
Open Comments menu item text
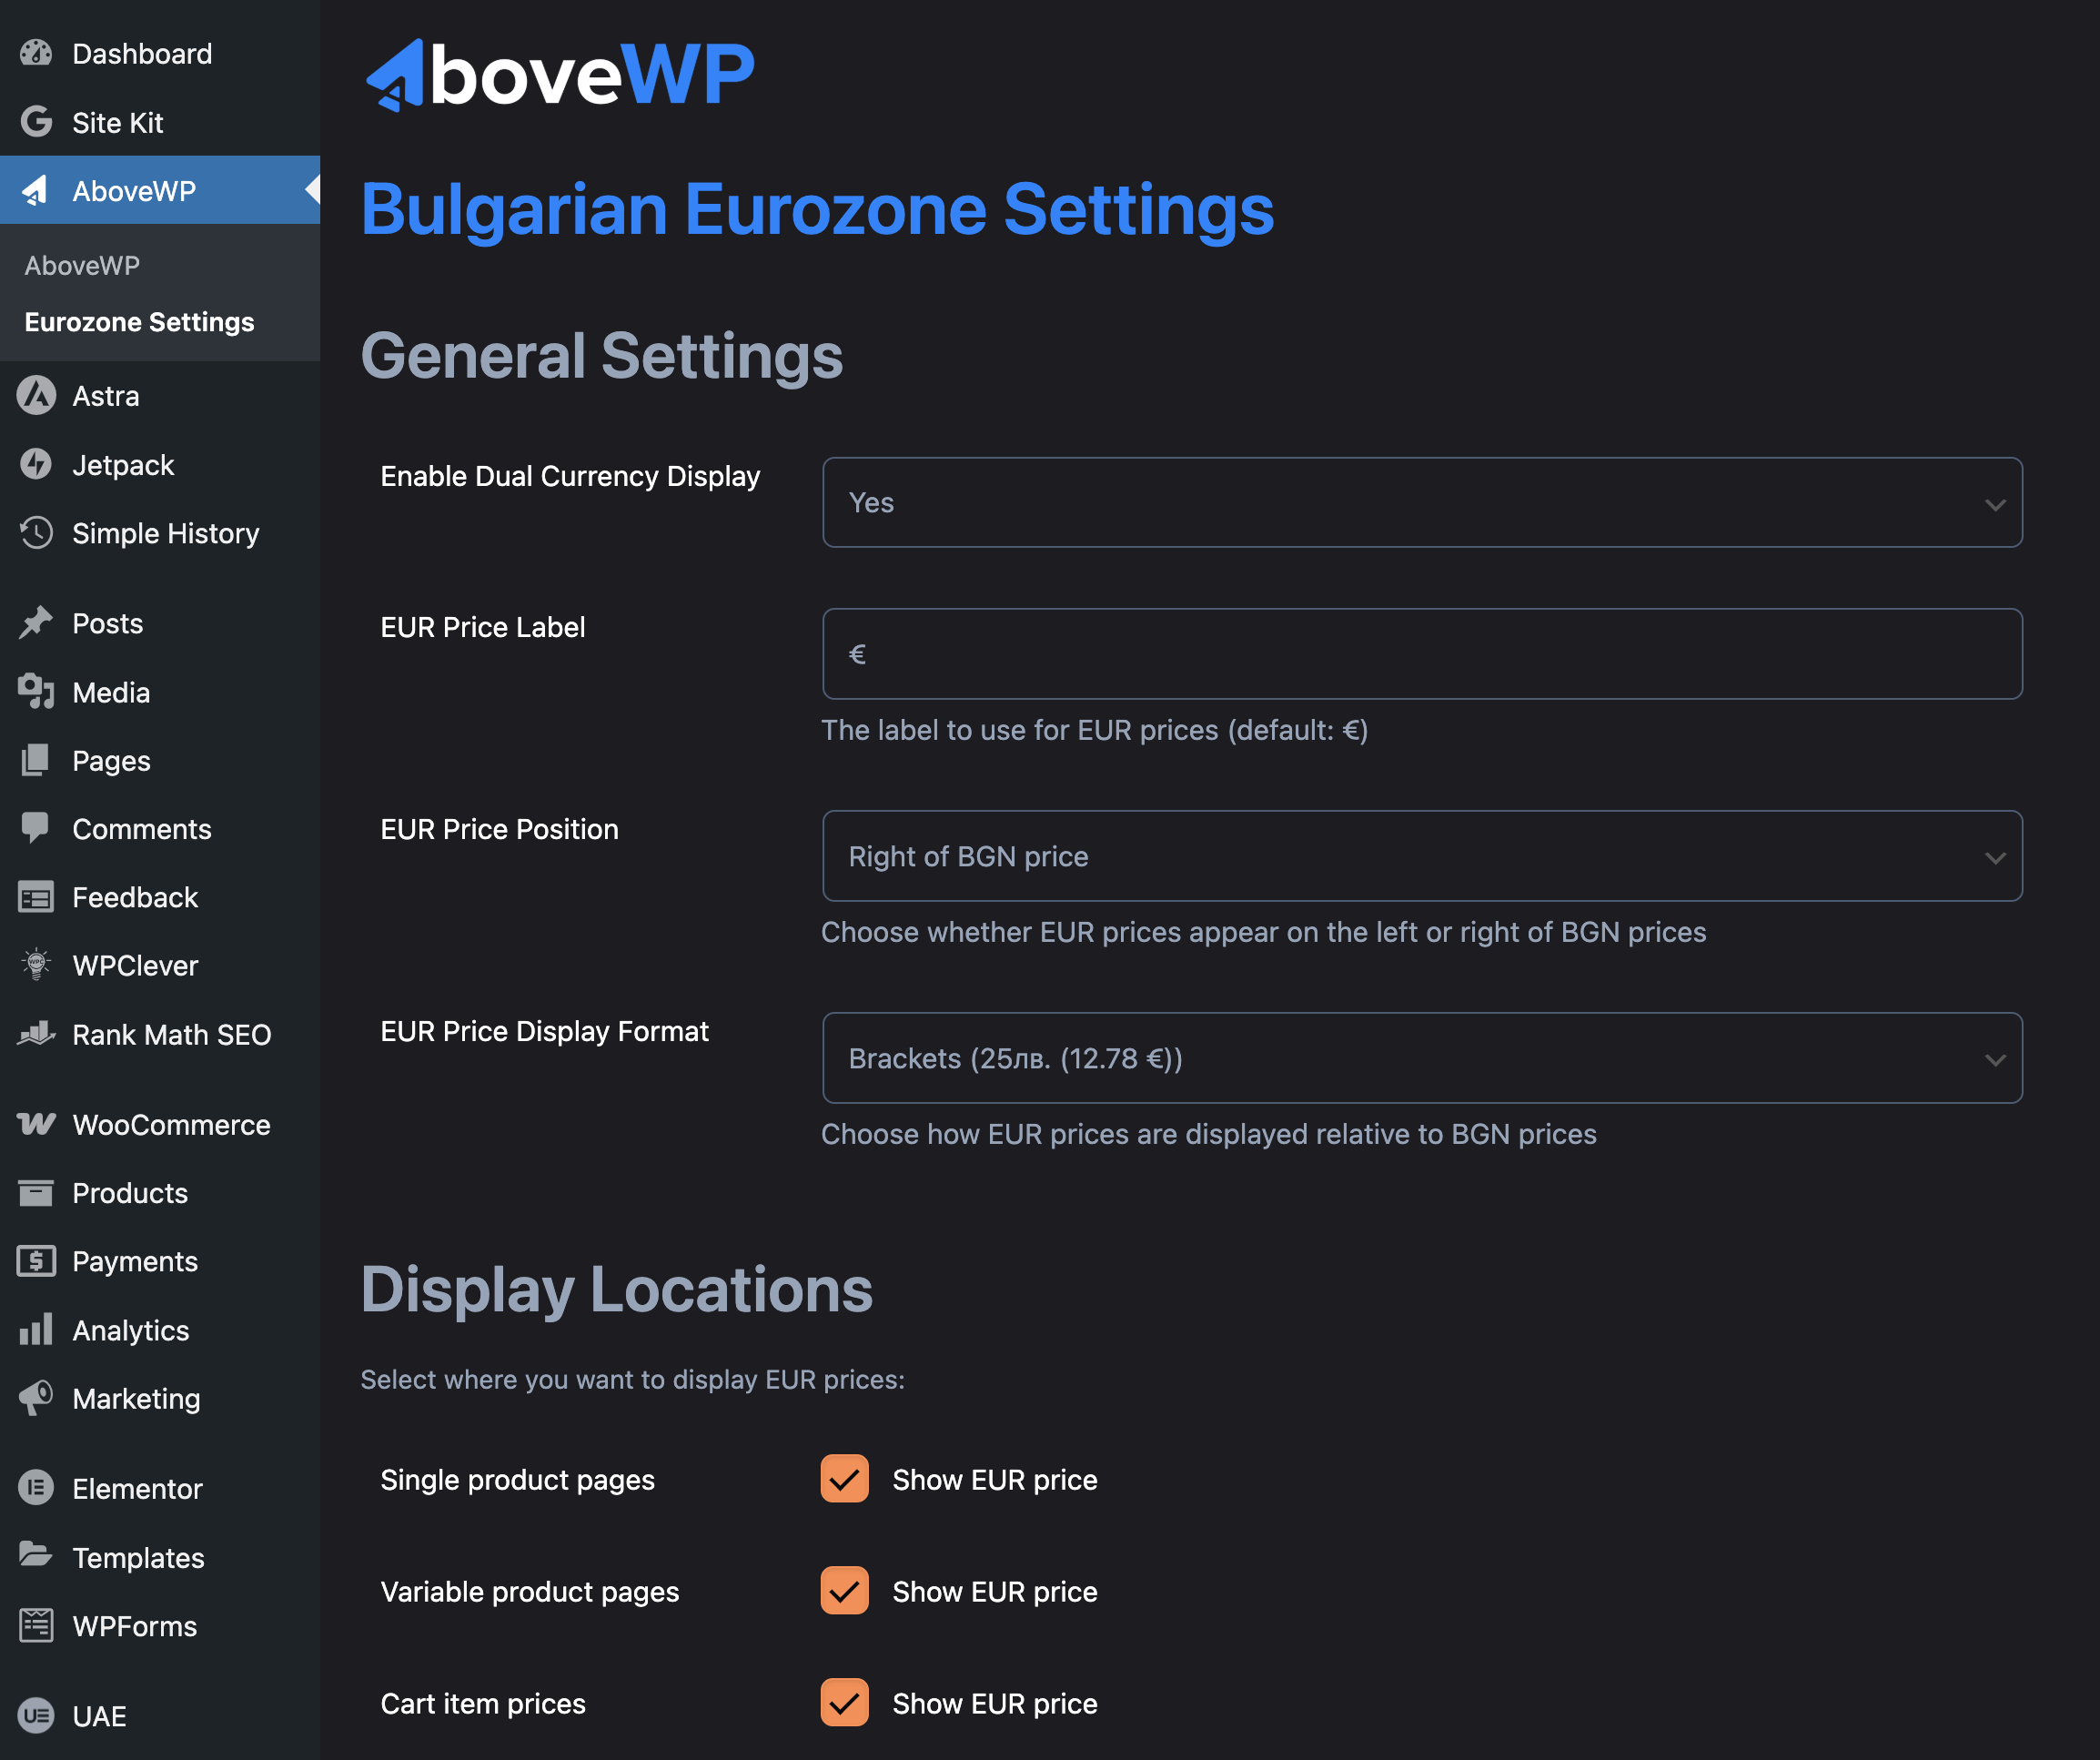pos(141,829)
